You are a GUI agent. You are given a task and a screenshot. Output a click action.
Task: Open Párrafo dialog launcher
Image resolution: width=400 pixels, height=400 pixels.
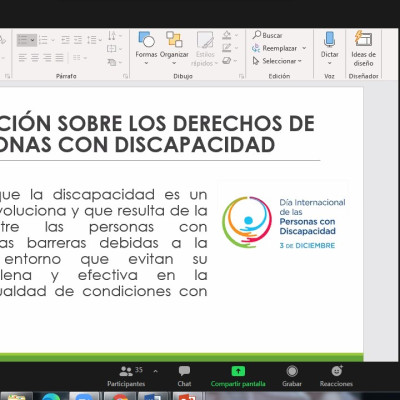tap(125, 76)
